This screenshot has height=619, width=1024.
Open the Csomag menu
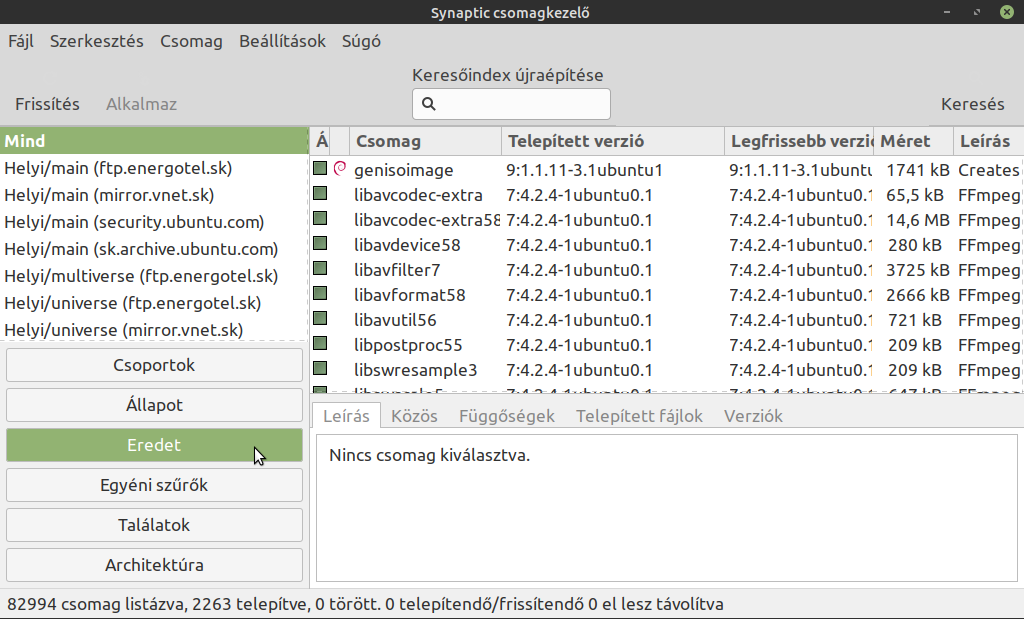tap(191, 41)
